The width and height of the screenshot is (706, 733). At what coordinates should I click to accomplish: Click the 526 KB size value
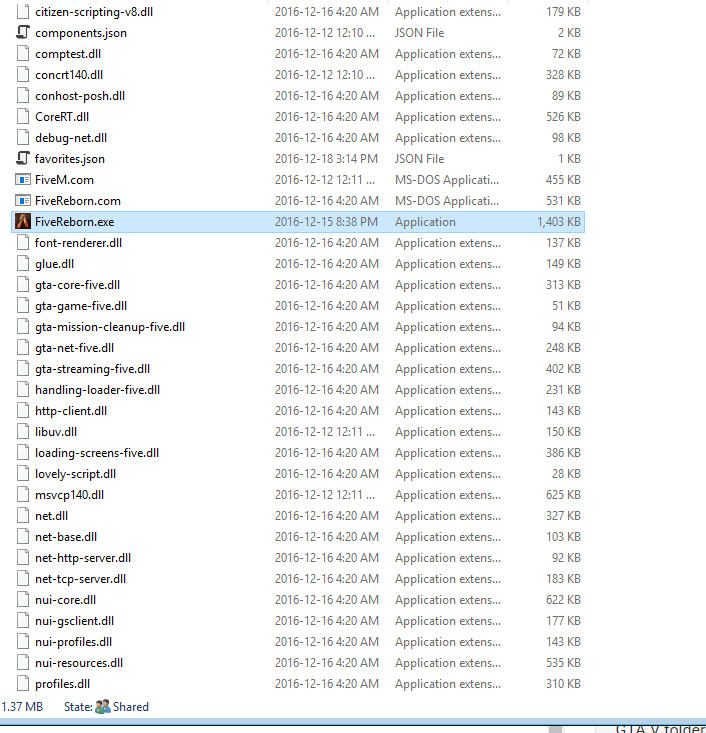[x=563, y=117]
